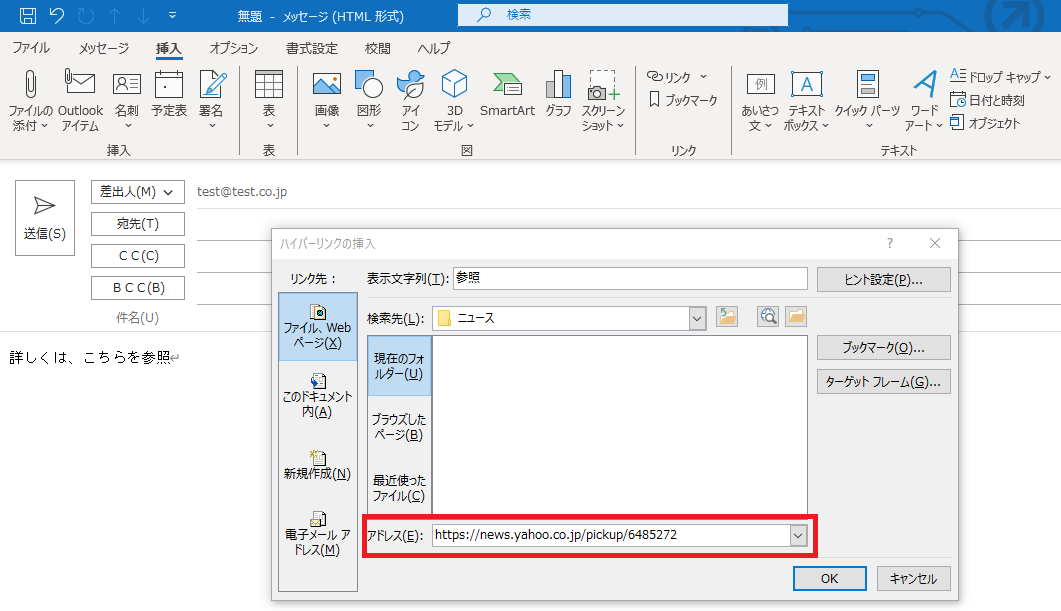The height and width of the screenshot is (611, 1061).
Task: Click the browse for file folder icon
Action: (x=796, y=317)
